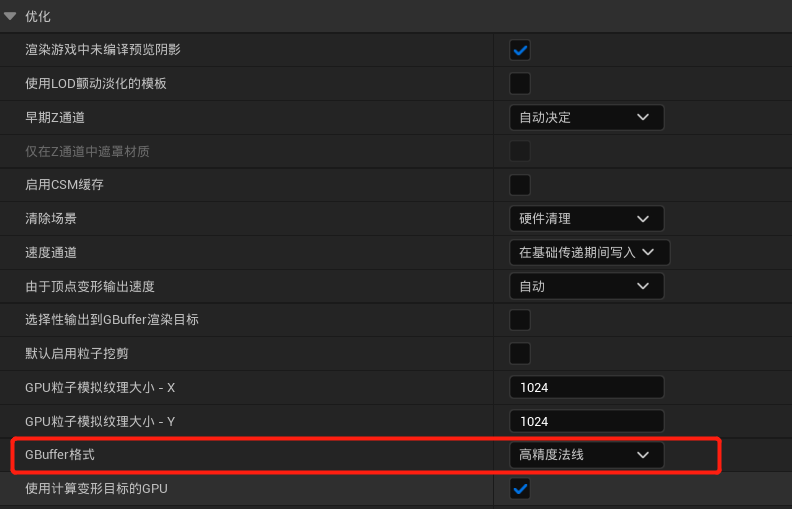Enable 选择性输出到GBuffer渲染目标 checkbox
This screenshot has height=509, width=792.
[x=520, y=320]
